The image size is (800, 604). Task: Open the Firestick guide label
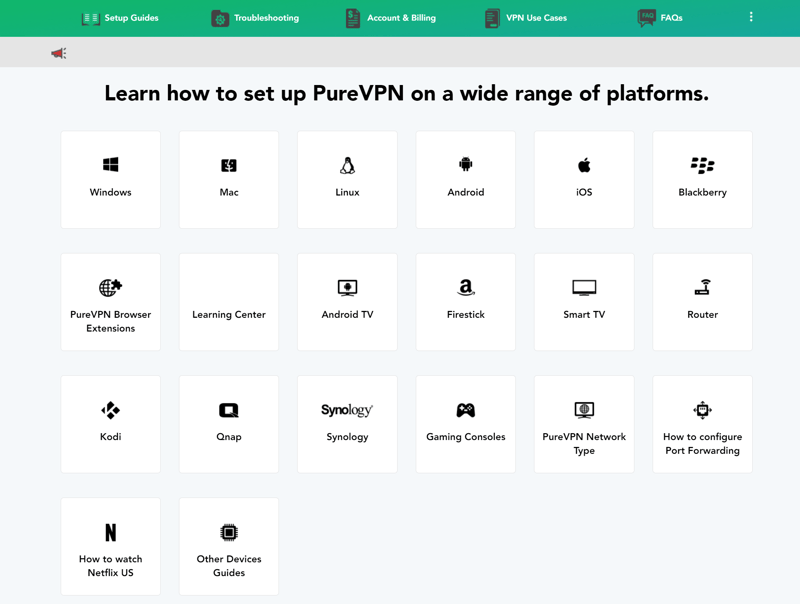click(466, 315)
